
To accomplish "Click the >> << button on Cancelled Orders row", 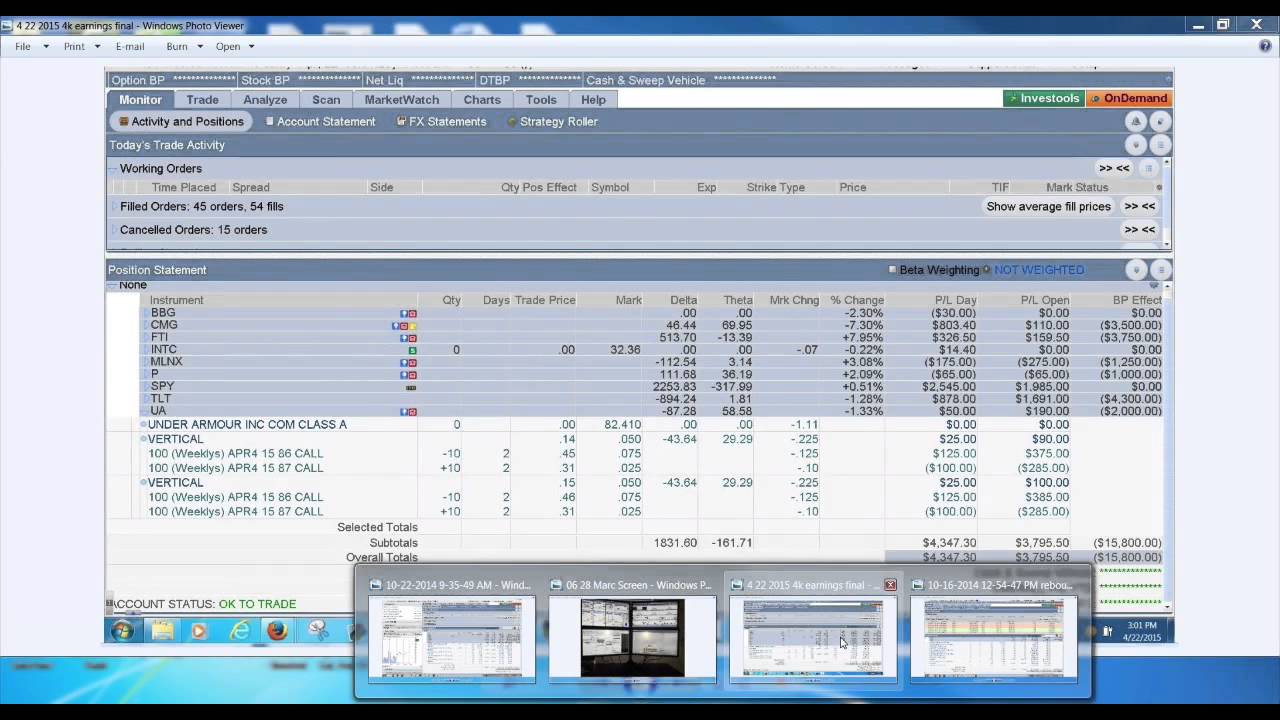I will tap(1139, 229).
